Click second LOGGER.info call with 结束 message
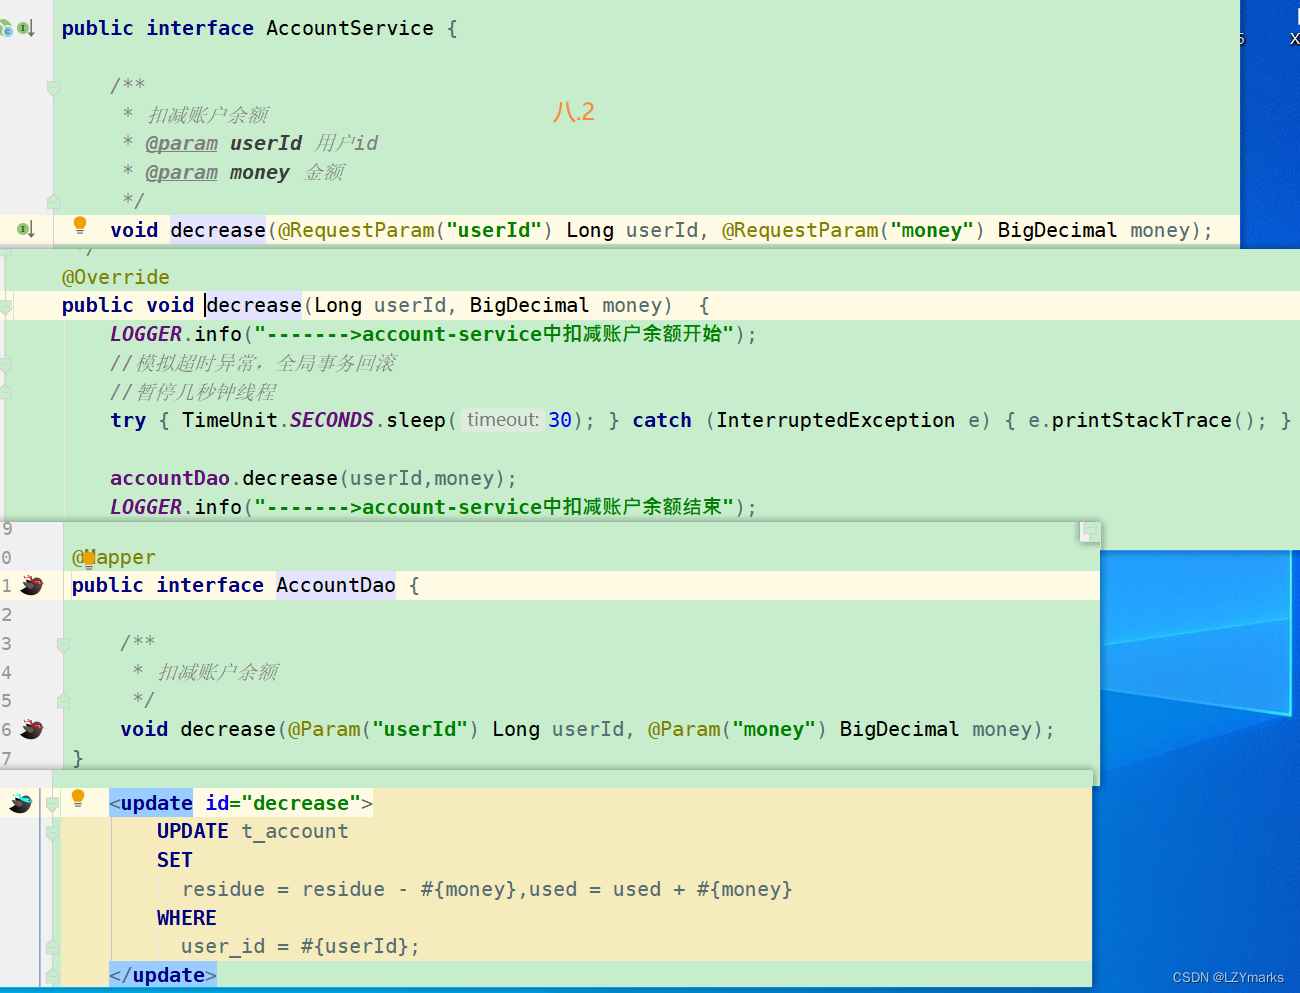Image resolution: width=1300 pixels, height=993 pixels. [434, 507]
